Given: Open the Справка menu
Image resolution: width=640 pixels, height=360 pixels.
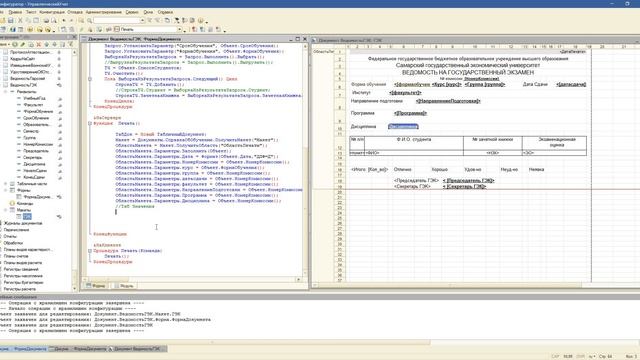Looking at the screenshot, I should click(x=165, y=12).
